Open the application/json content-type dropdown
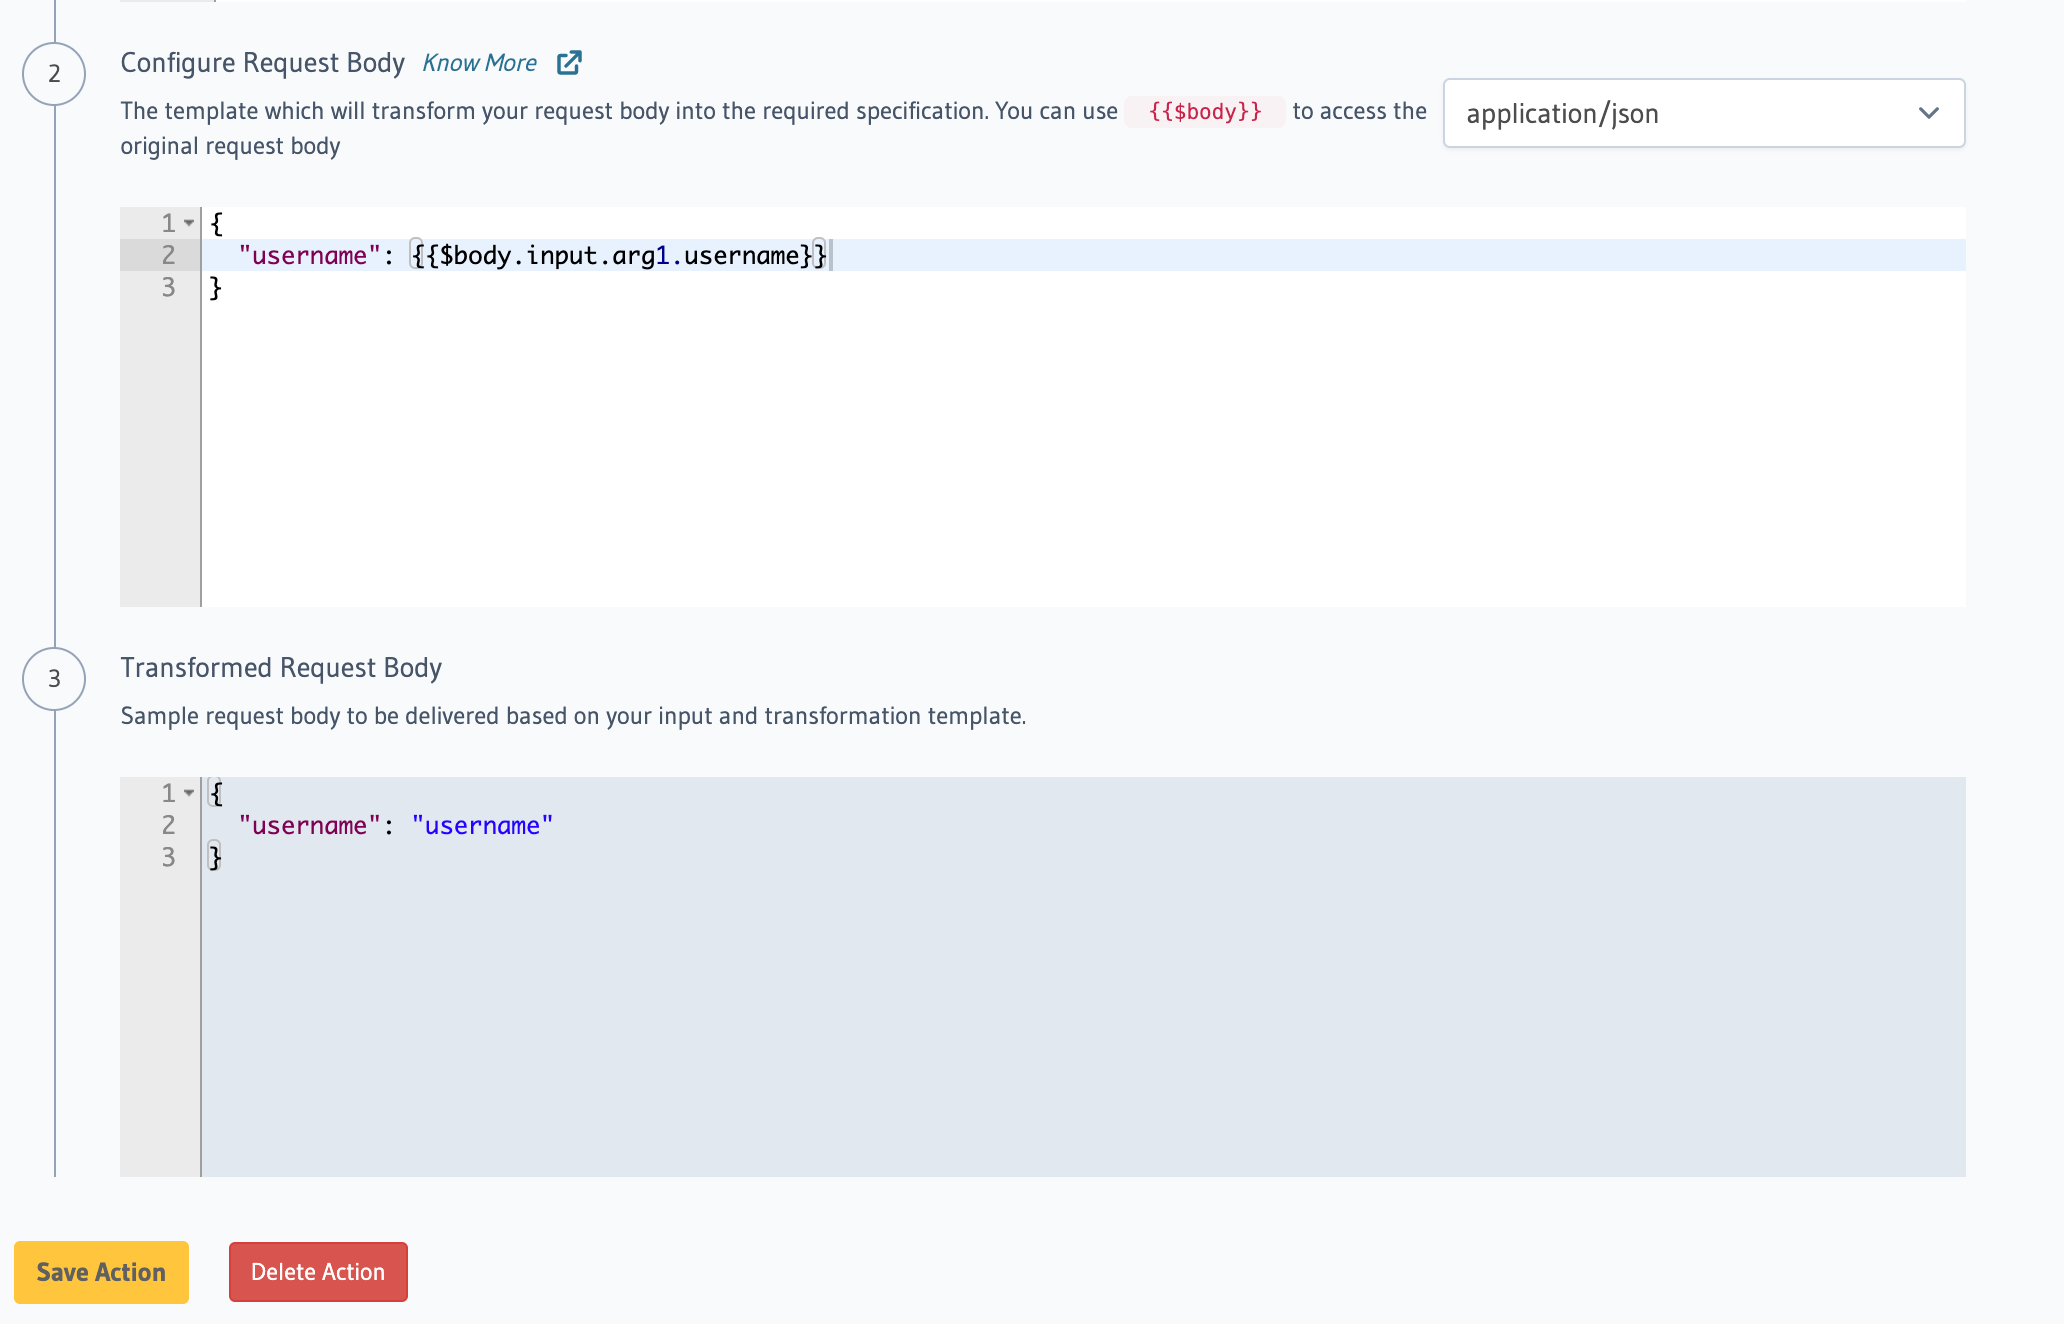The image size is (2064, 1324). [x=1700, y=114]
